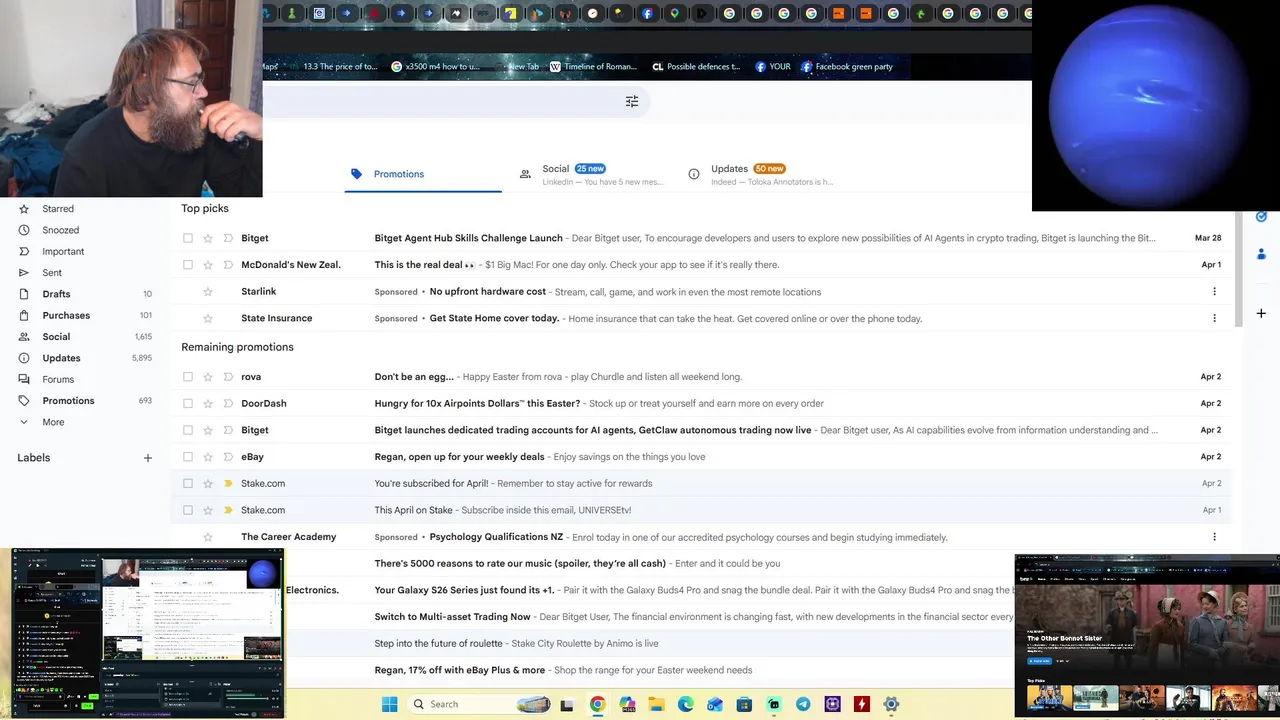Open three-dot menu on State Insurance ad
Image resolution: width=1280 pixels, height=720 pixels.
pyautogui.click(x=1214, y=318)
